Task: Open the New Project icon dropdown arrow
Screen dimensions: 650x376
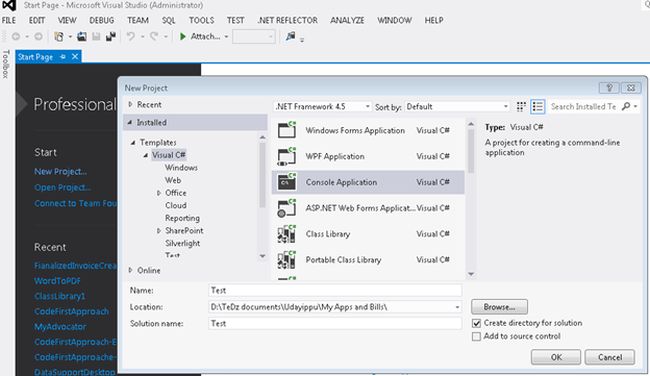Action: click(70, 36)
